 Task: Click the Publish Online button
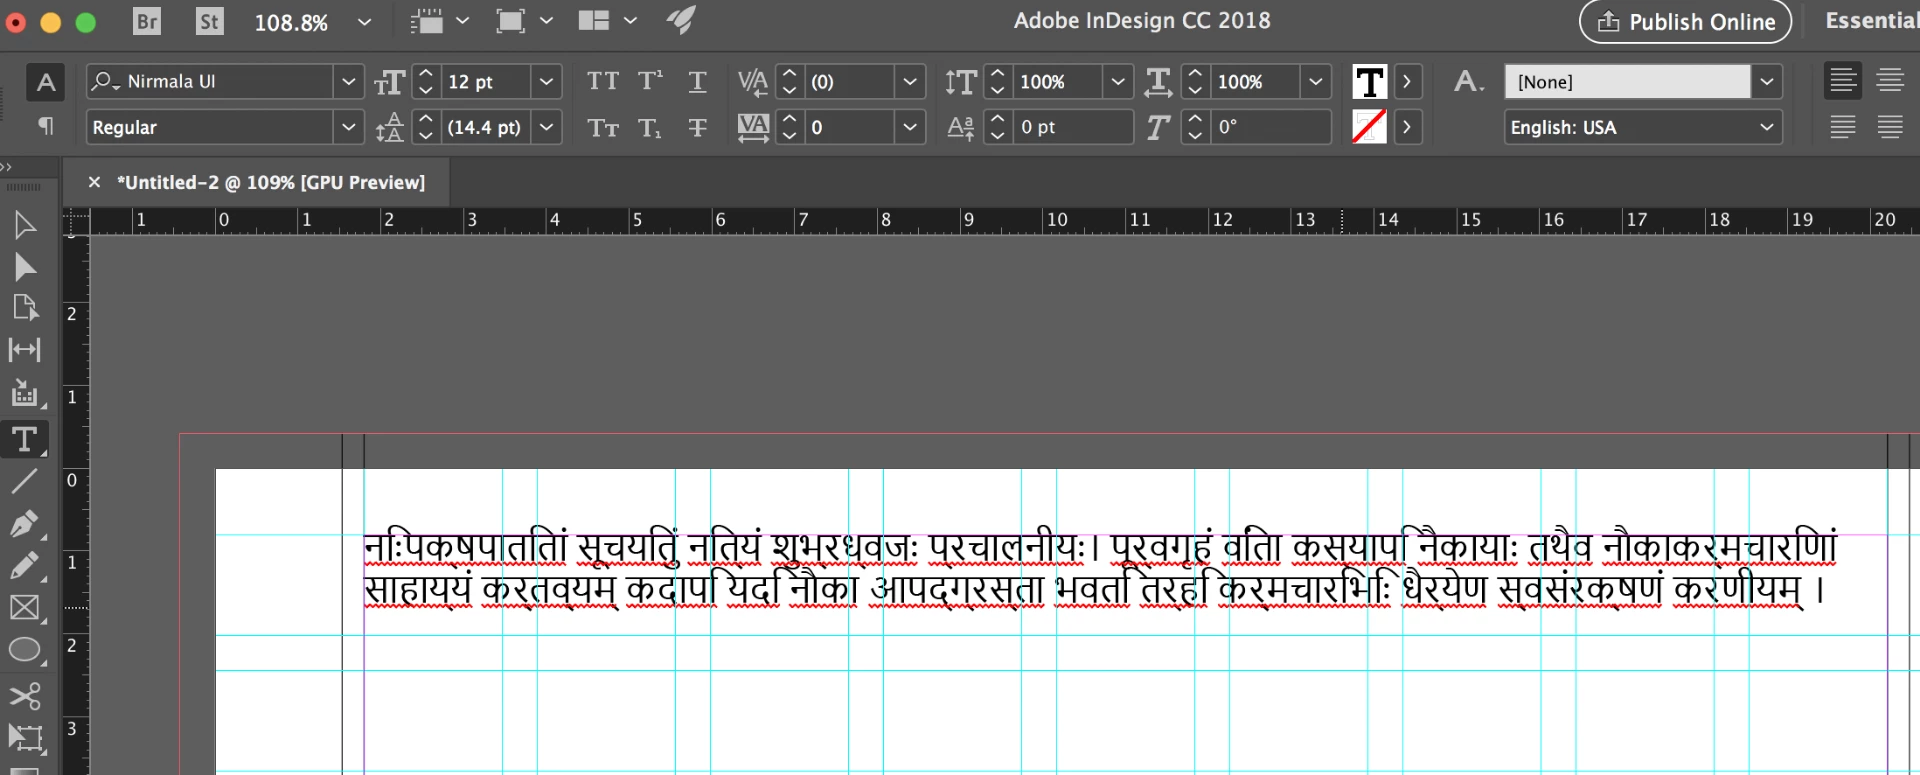point(1685,22)
